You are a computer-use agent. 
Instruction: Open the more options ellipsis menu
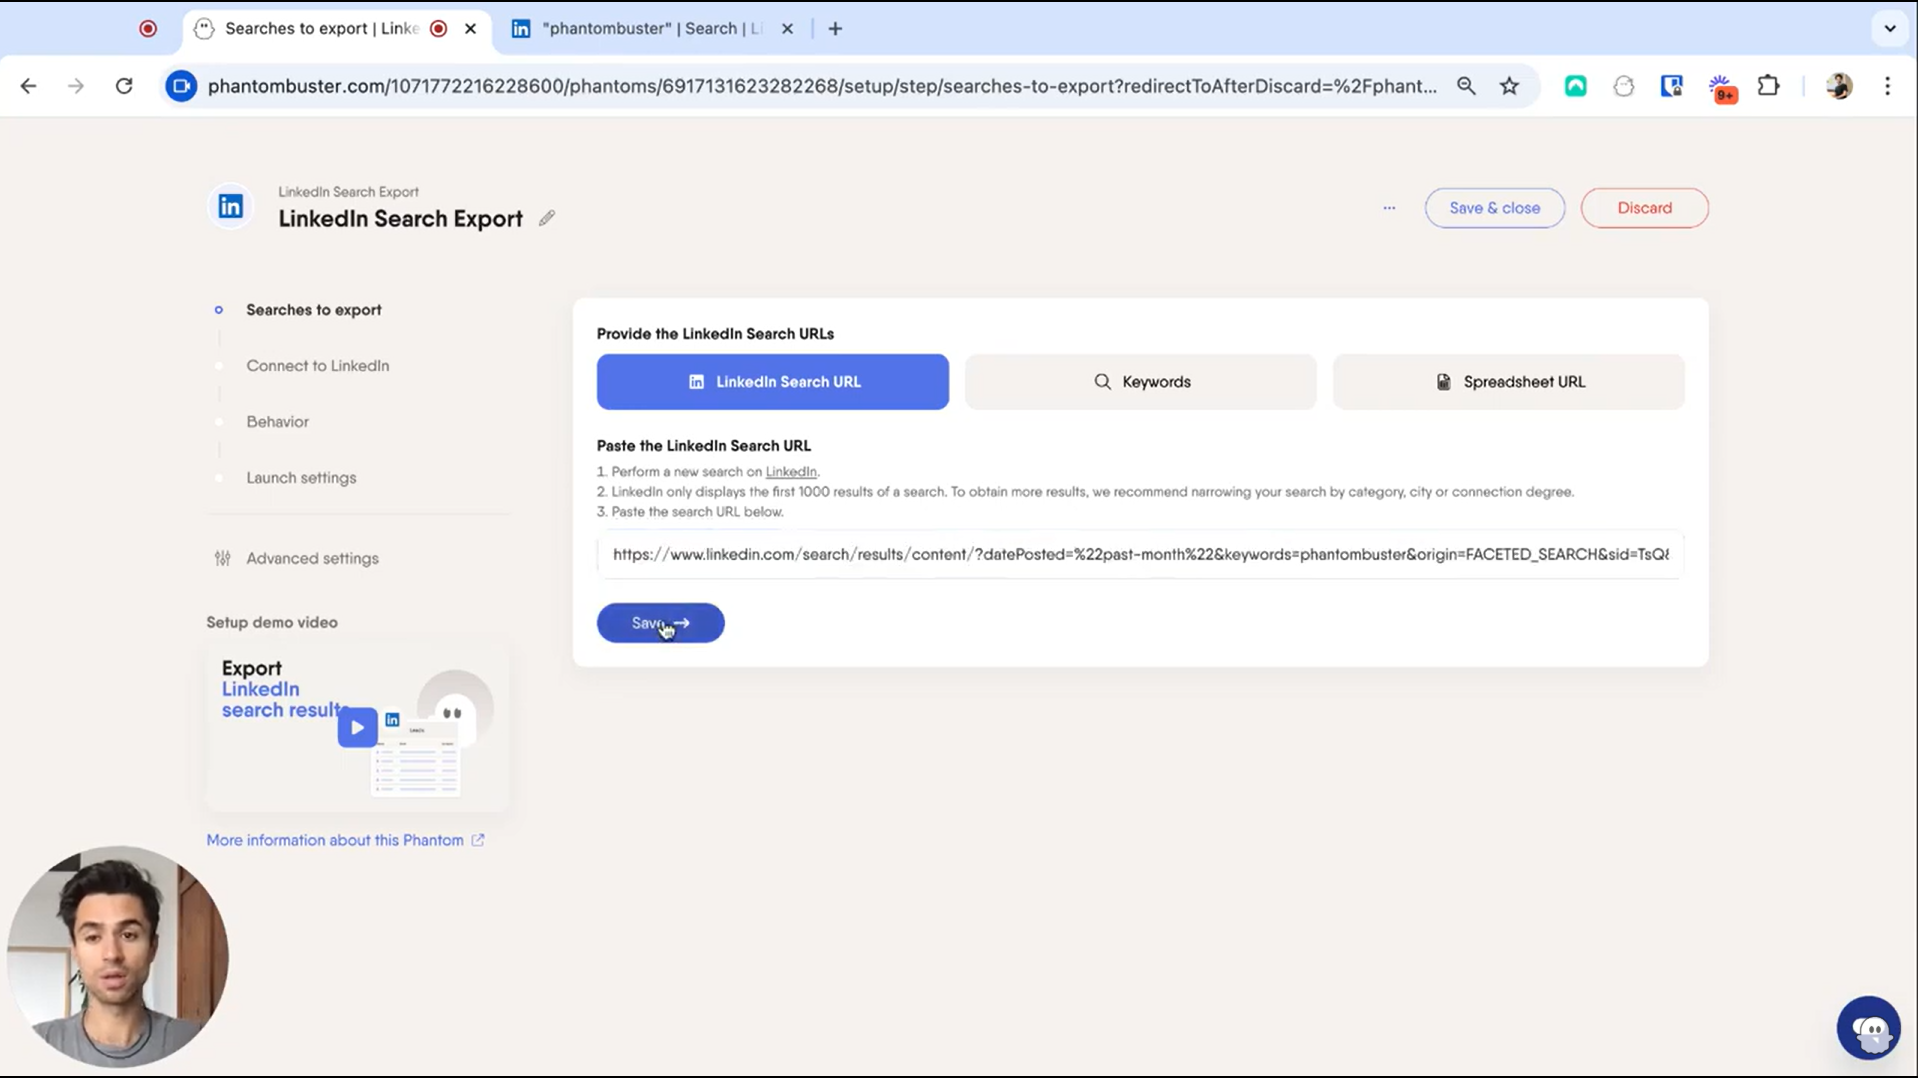tap(1388, 207)
